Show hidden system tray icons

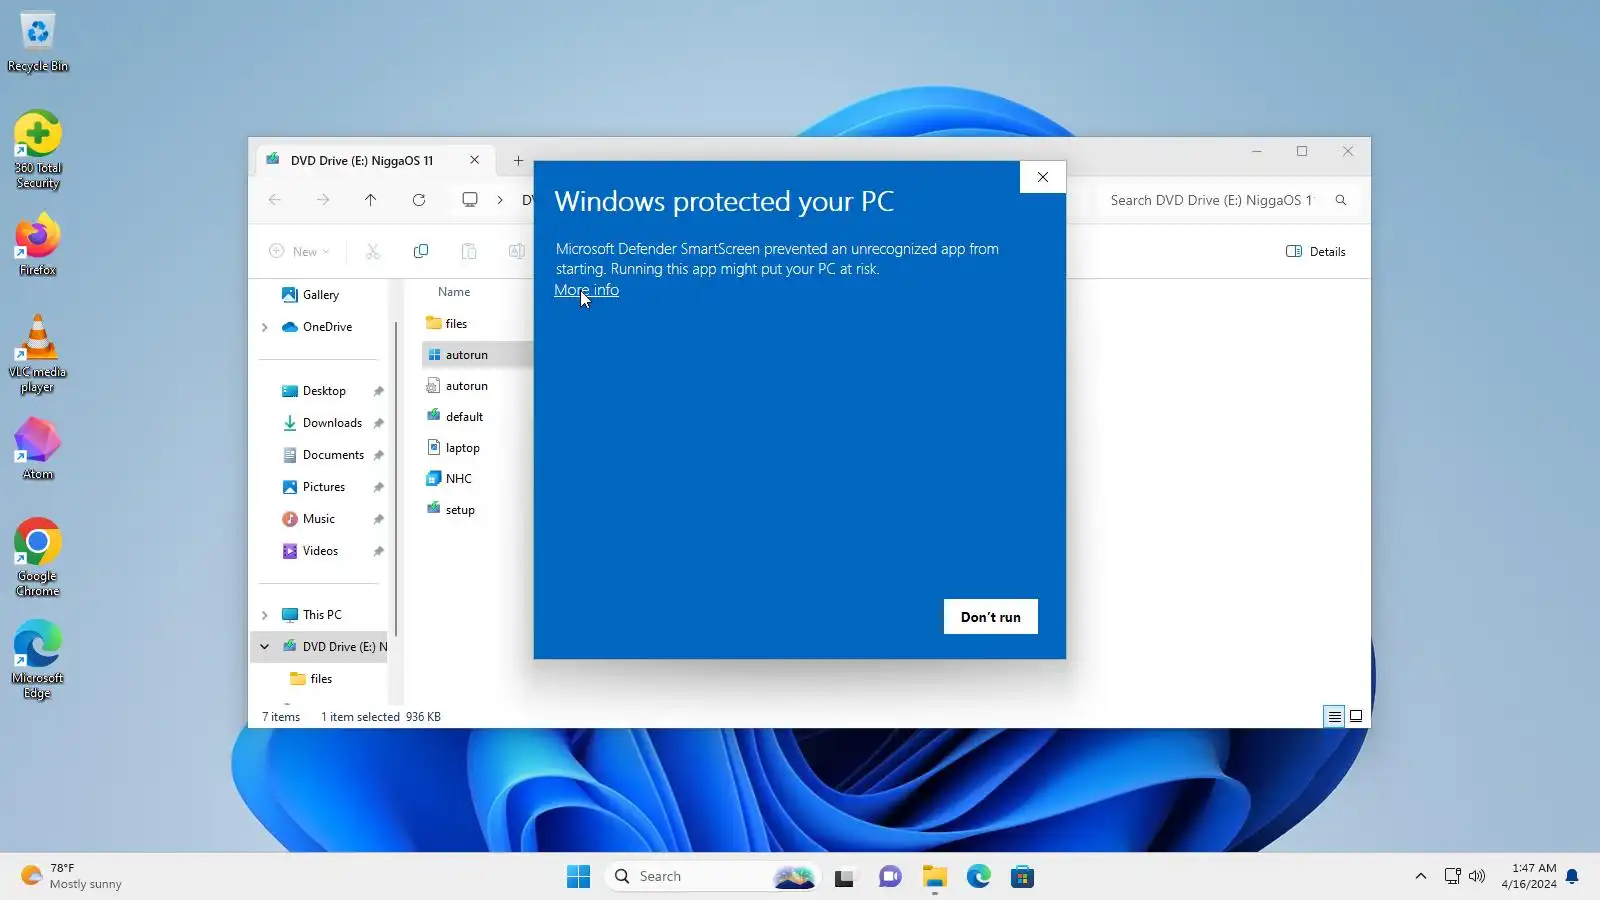[1421, 877]
